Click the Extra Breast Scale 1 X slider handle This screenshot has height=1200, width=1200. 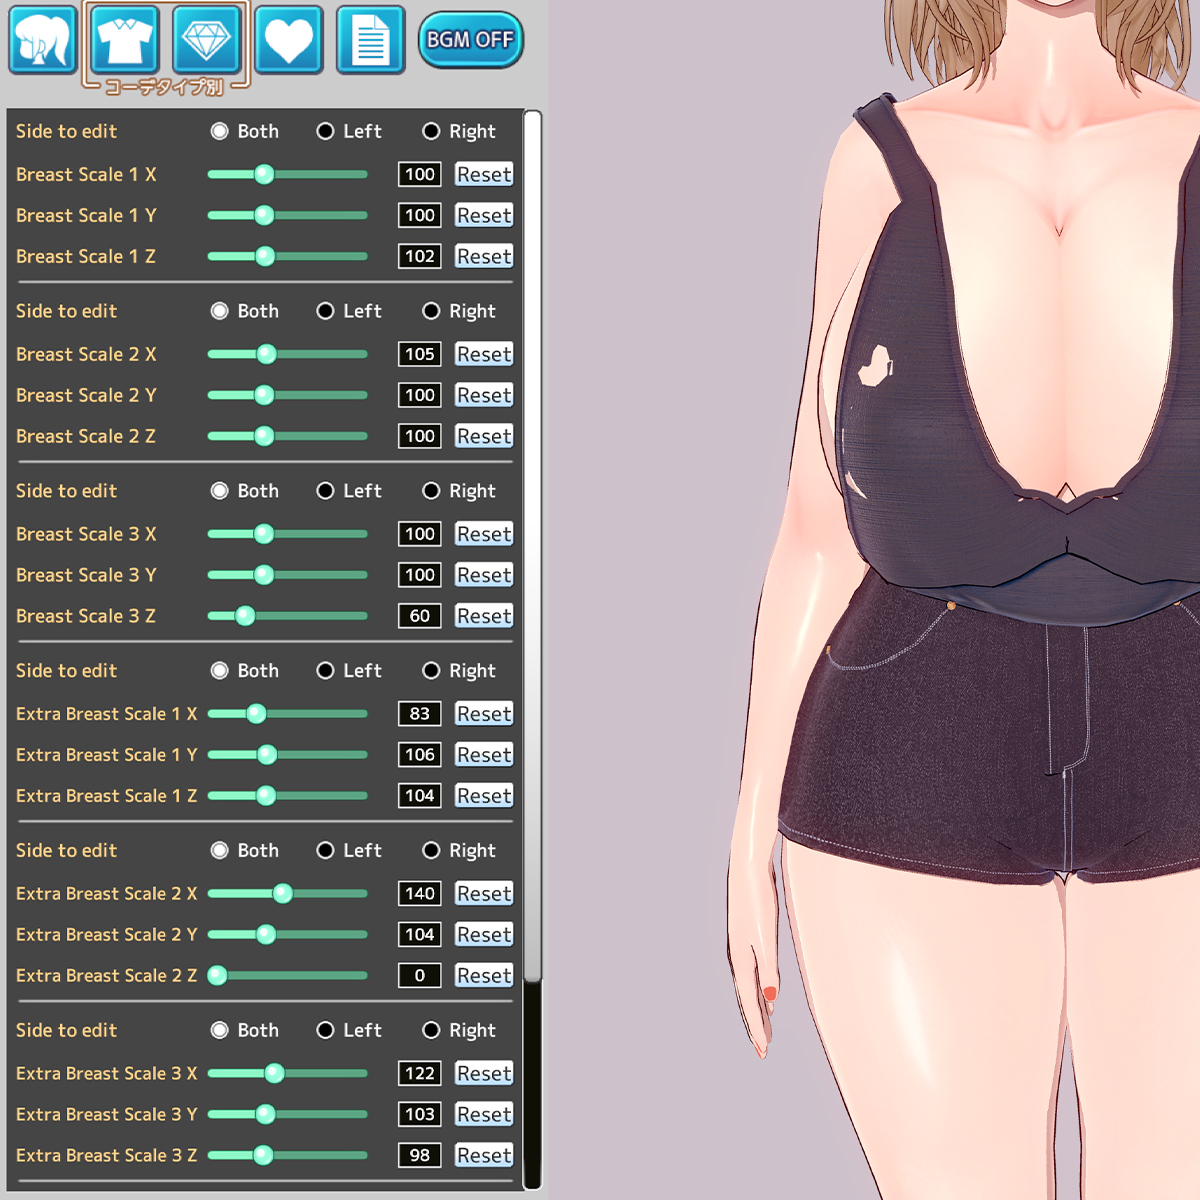256,714
